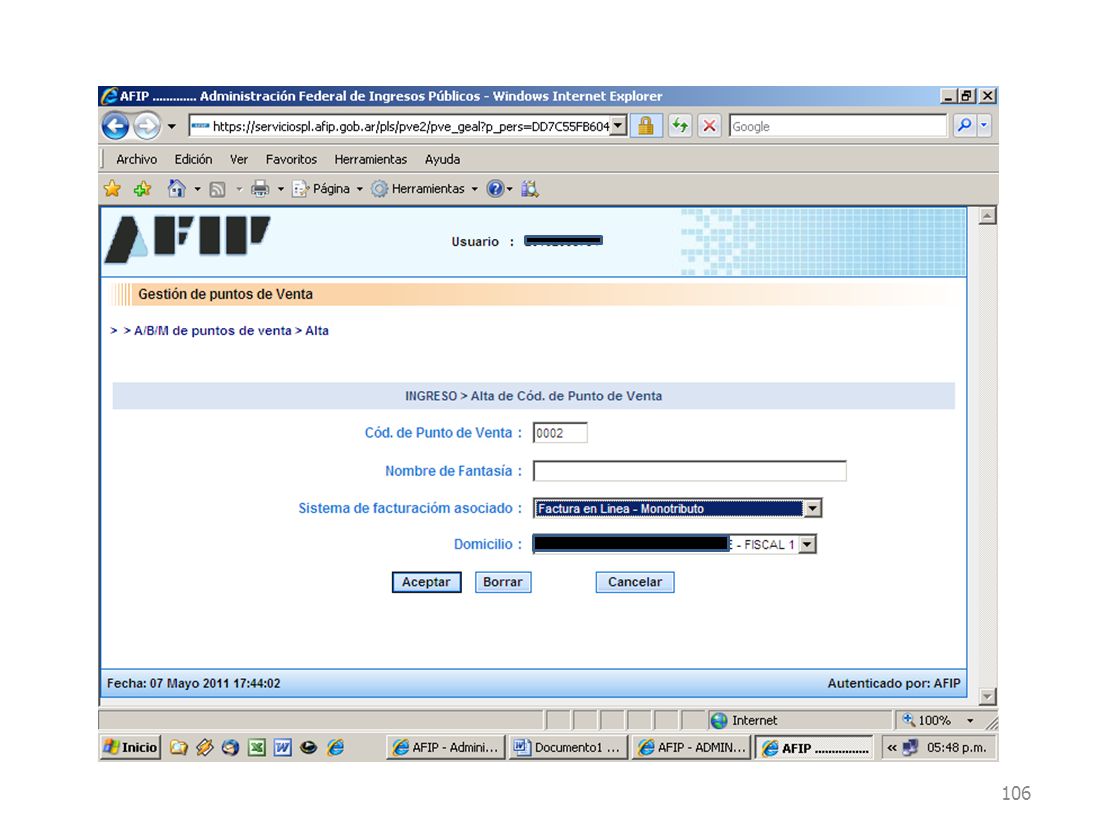Screen dimensions: 1096x831
Task: Open the recent pages dropdown beside Forward
Action: tap(172, 127)
